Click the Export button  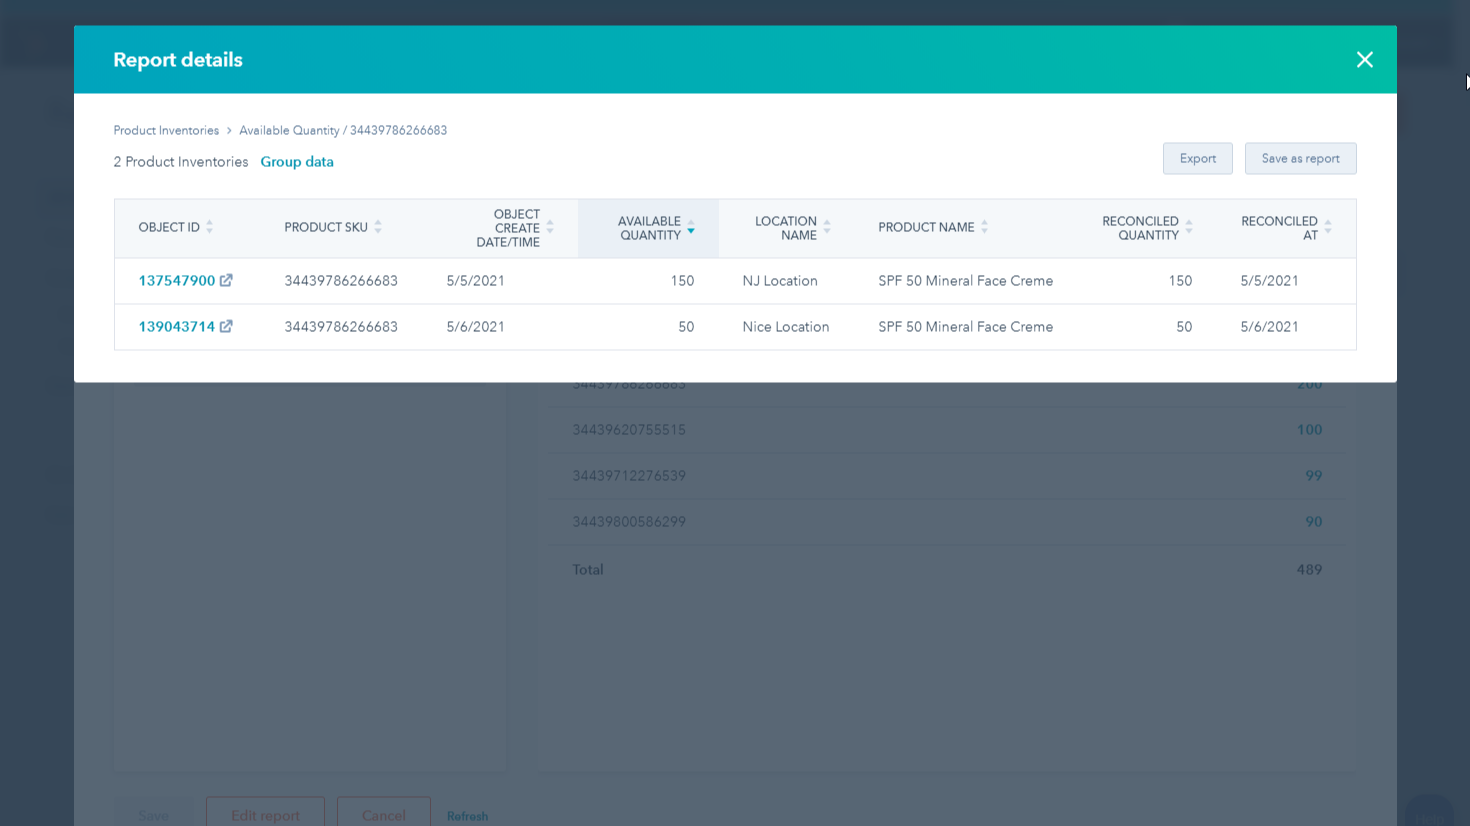click(x=1197, y=159)
